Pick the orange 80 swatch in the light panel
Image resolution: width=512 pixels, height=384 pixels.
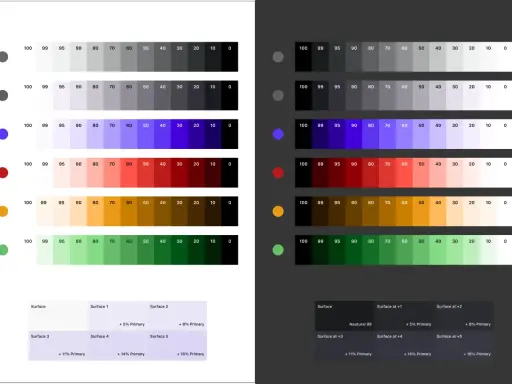[x=95, y=211]
